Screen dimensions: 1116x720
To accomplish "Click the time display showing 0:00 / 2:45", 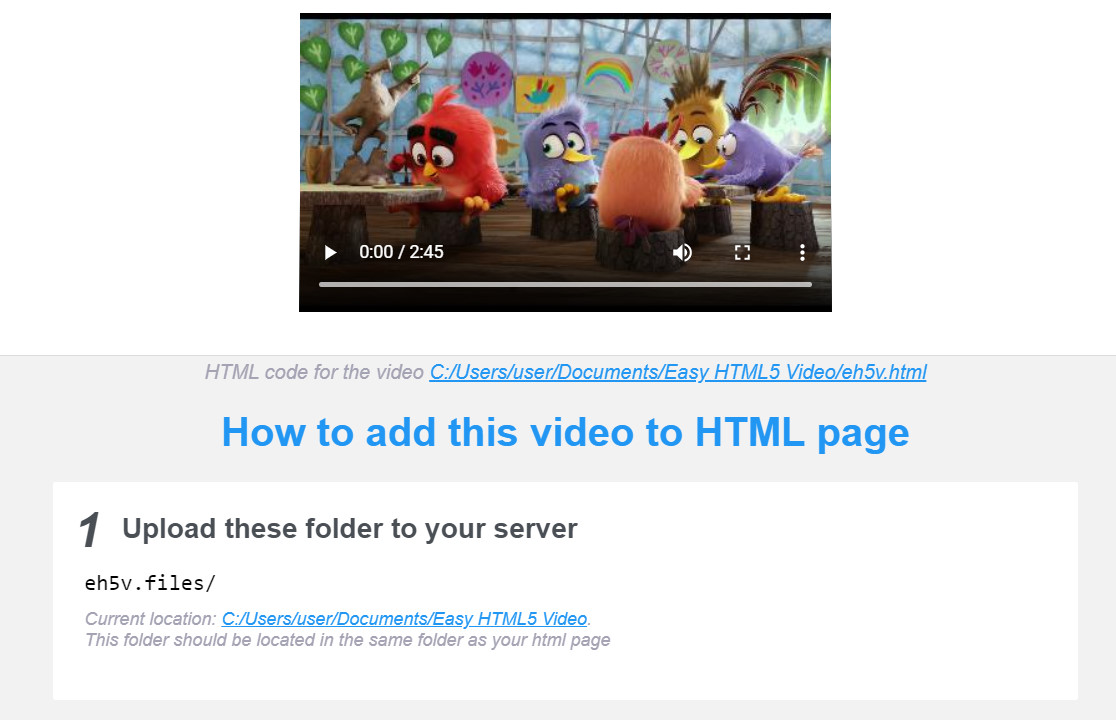I will point(401,252).
